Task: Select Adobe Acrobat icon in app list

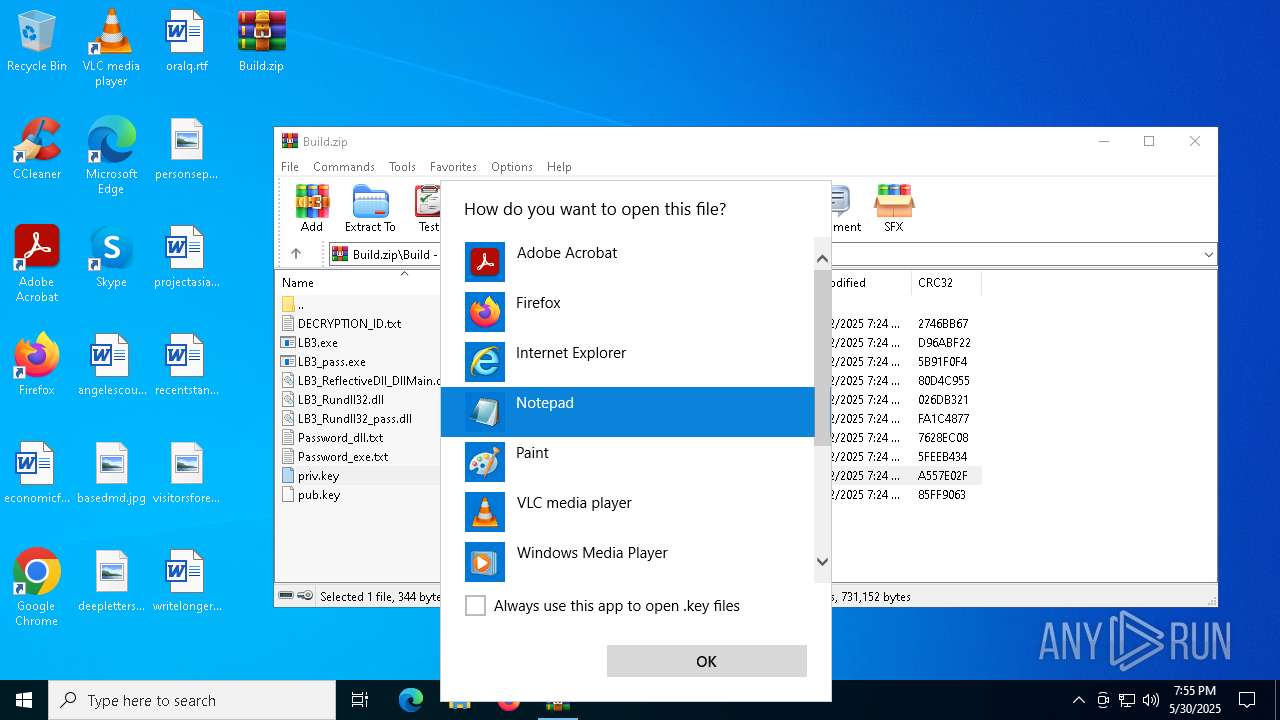Action: pyautogui.click(x=485, y=262)
